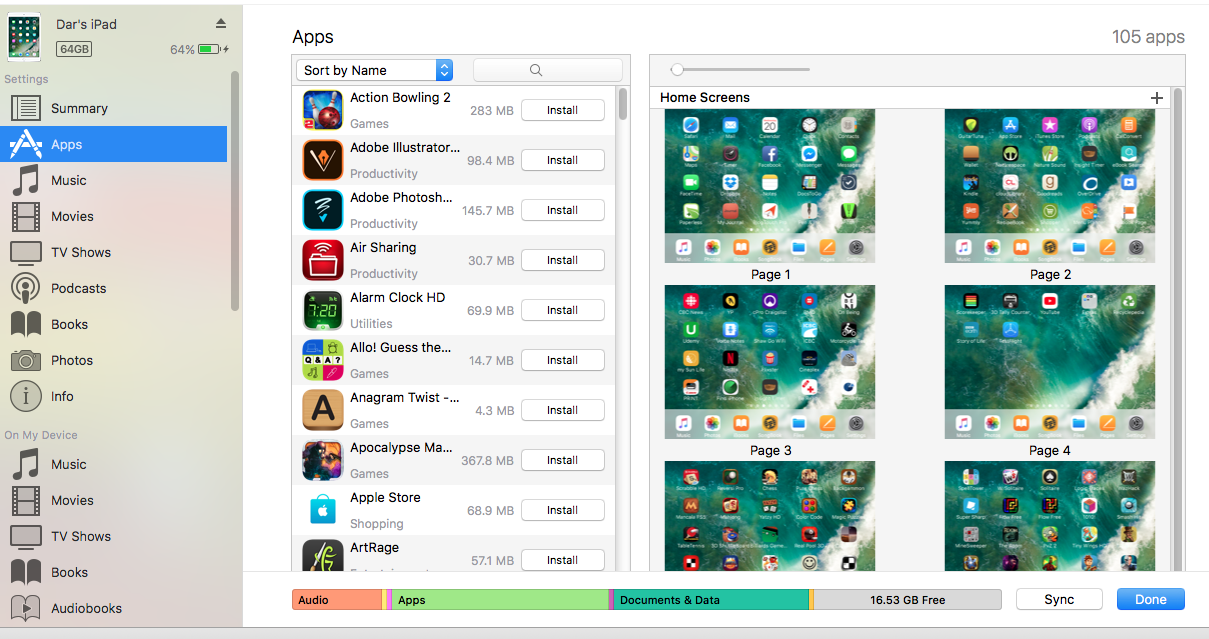Click the battery indicator at 64%
Screen dimensions: 1209x639
[x=210, y=49]
